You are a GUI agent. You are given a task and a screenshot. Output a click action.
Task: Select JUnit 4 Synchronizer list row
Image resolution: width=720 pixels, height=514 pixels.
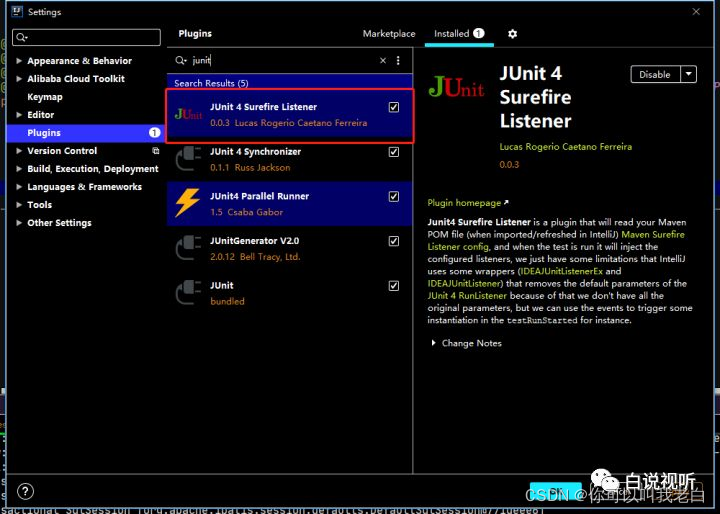[289, 159]
